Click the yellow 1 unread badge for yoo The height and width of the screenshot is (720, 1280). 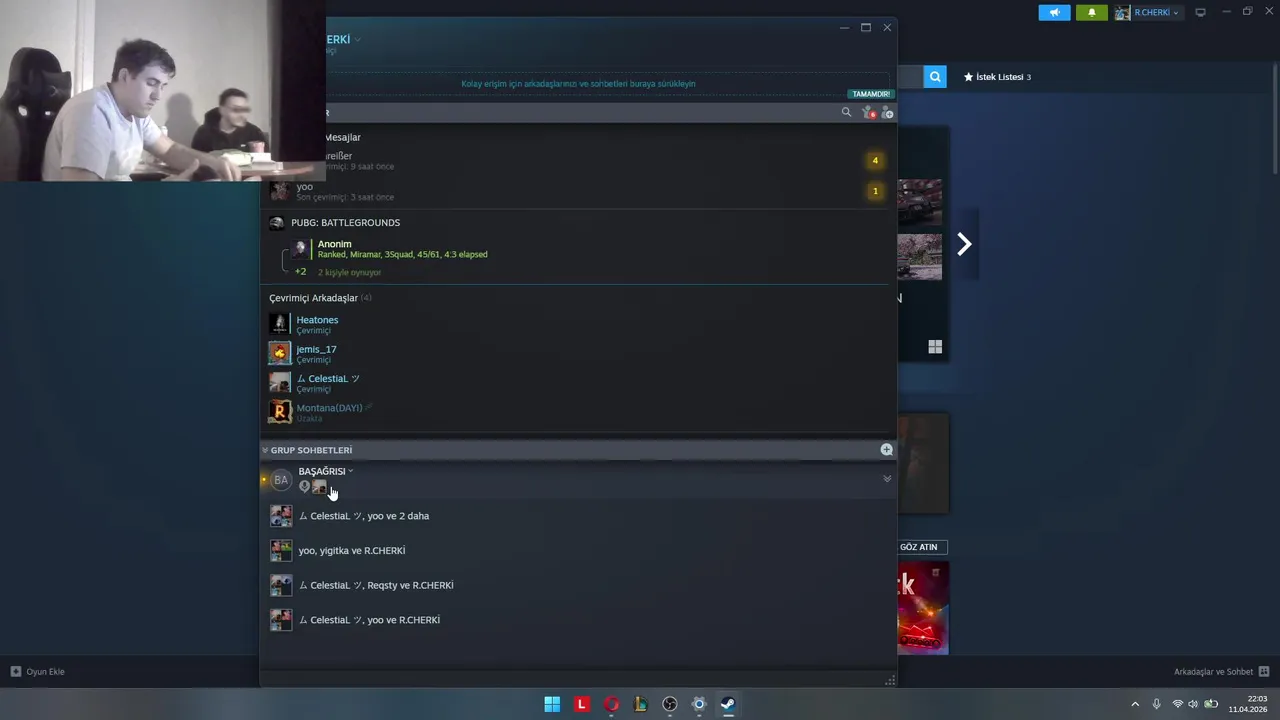point(875,191)
